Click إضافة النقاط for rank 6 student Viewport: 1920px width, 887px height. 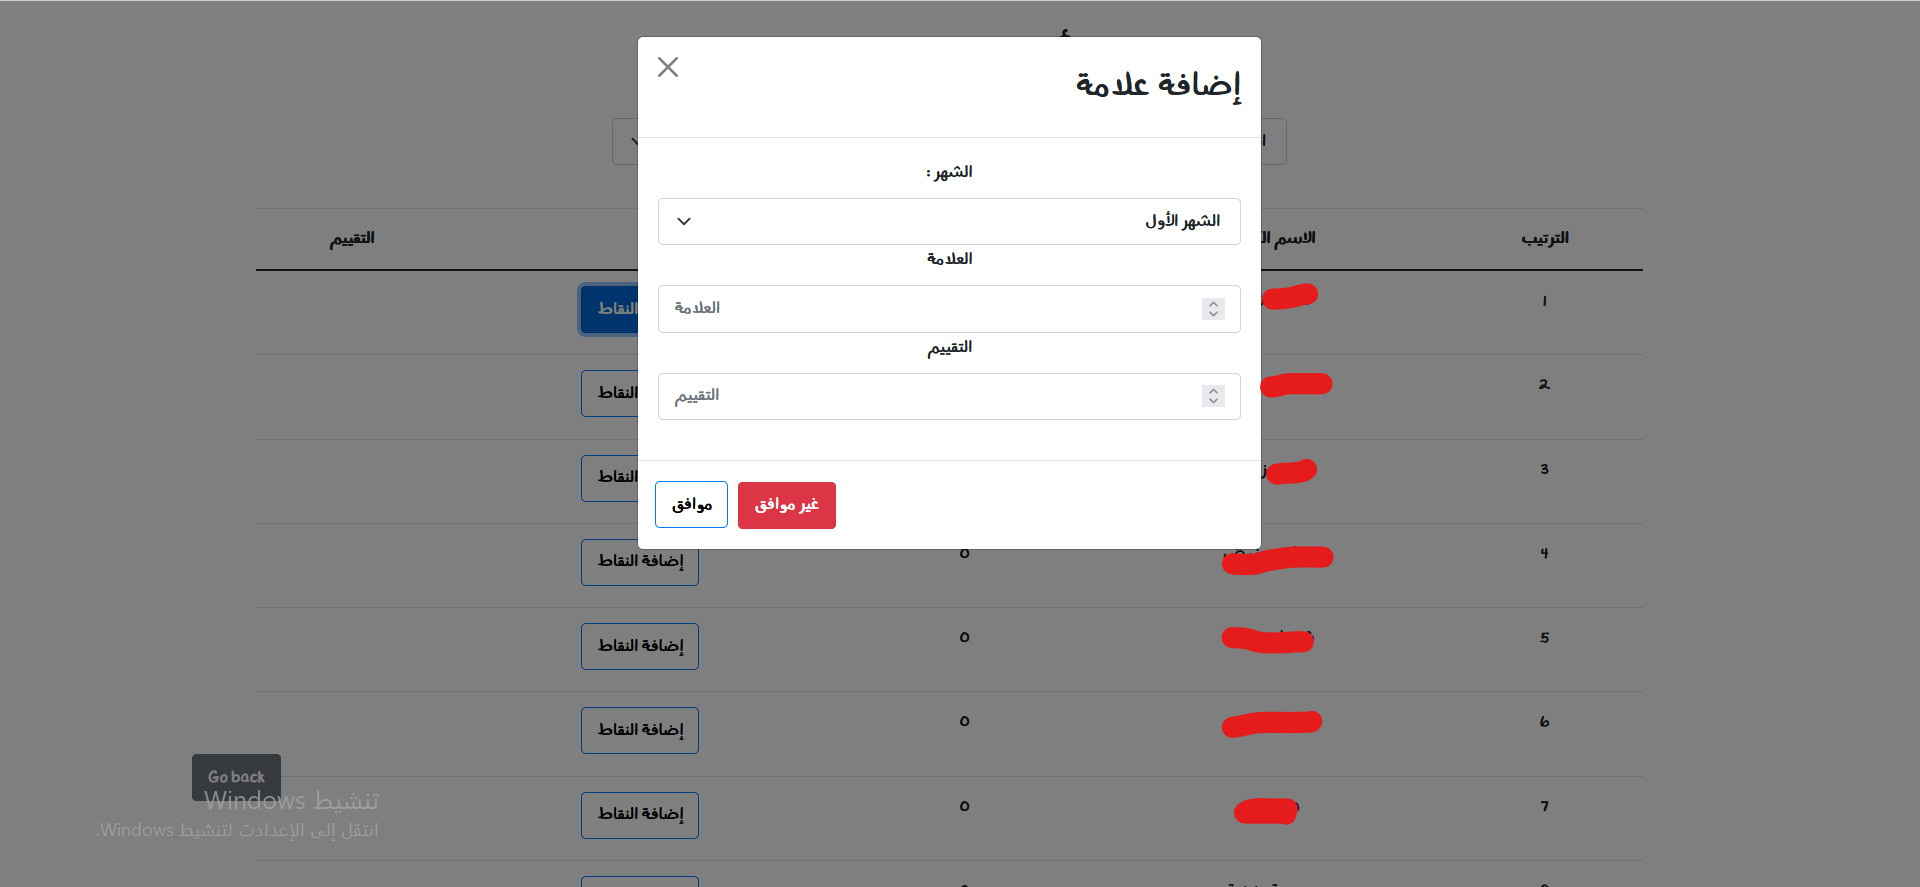pos(639,730)
